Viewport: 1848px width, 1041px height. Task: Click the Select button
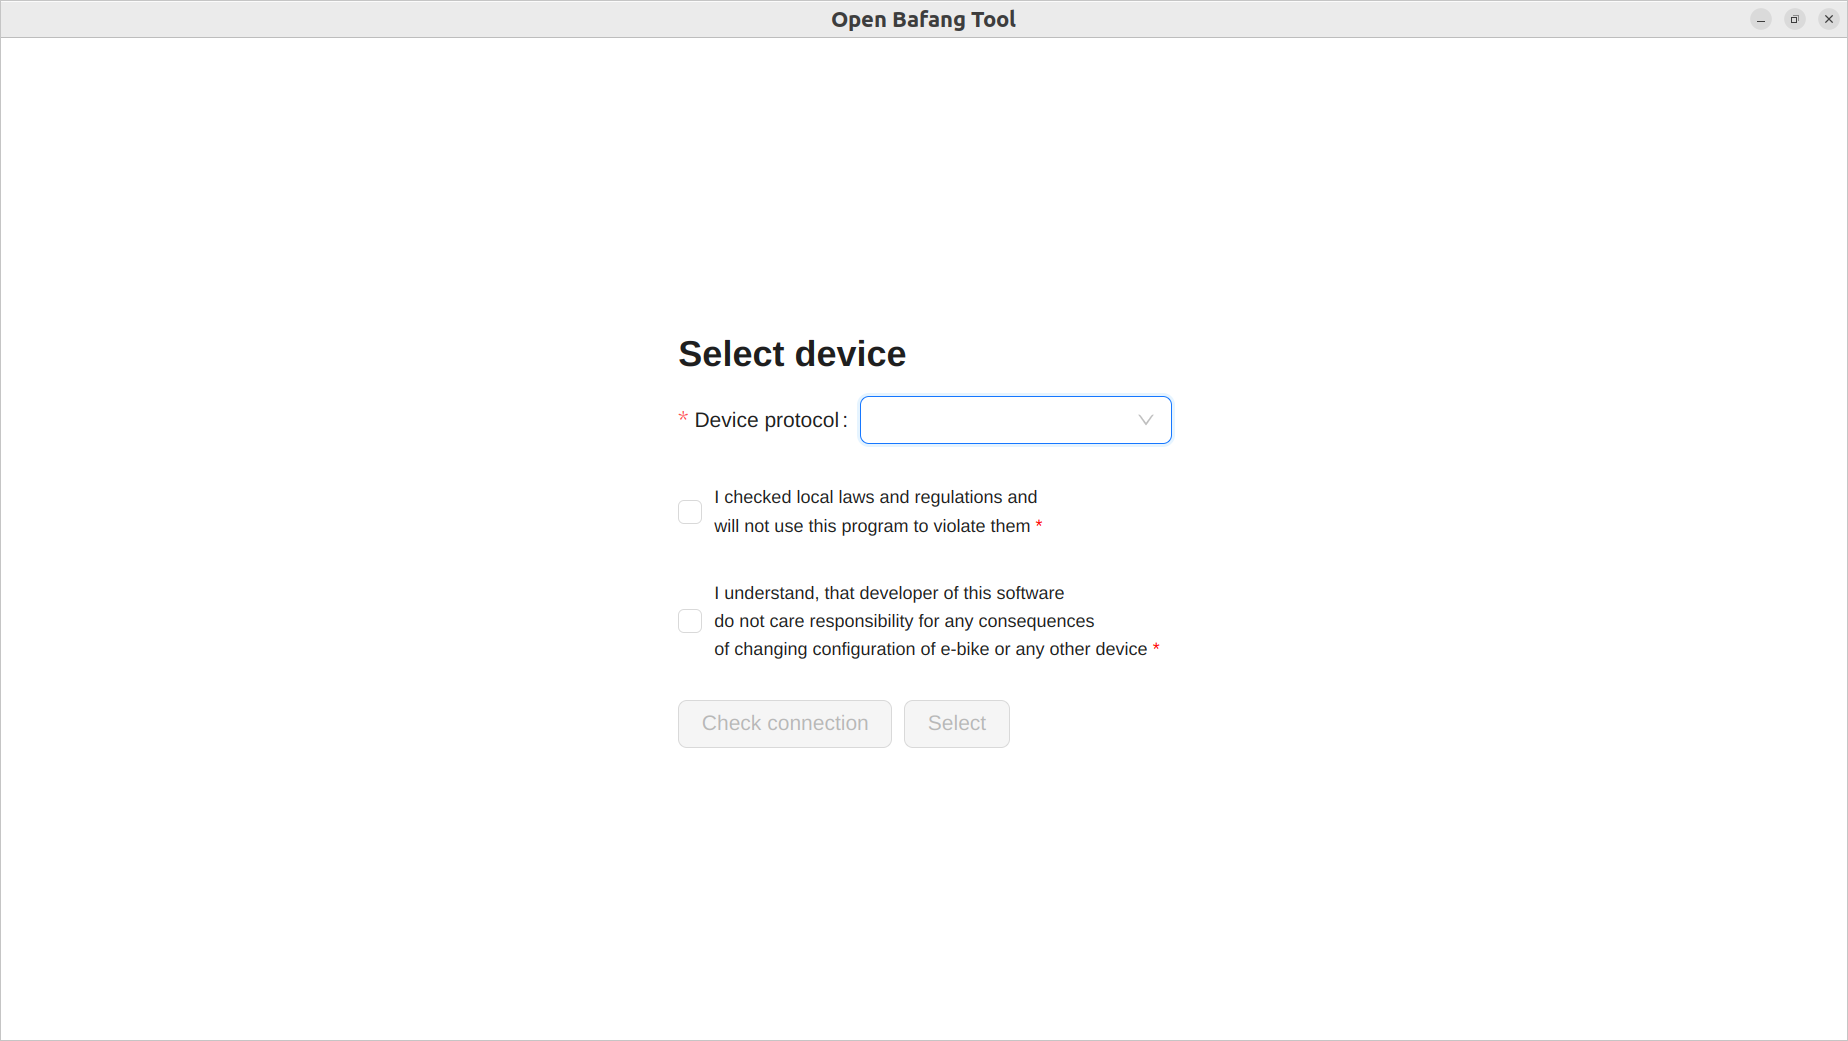957,724
